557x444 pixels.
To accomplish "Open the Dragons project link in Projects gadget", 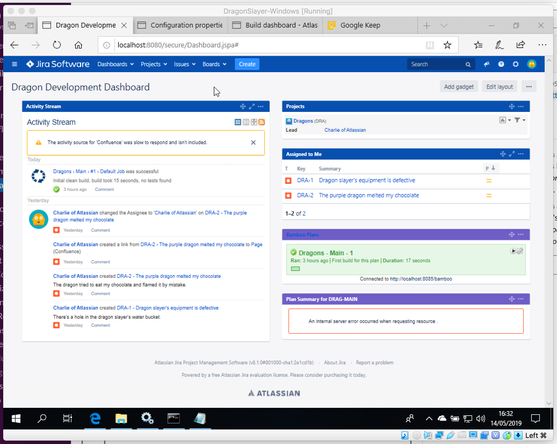I will pyautogui.click(x=303, y=121).
